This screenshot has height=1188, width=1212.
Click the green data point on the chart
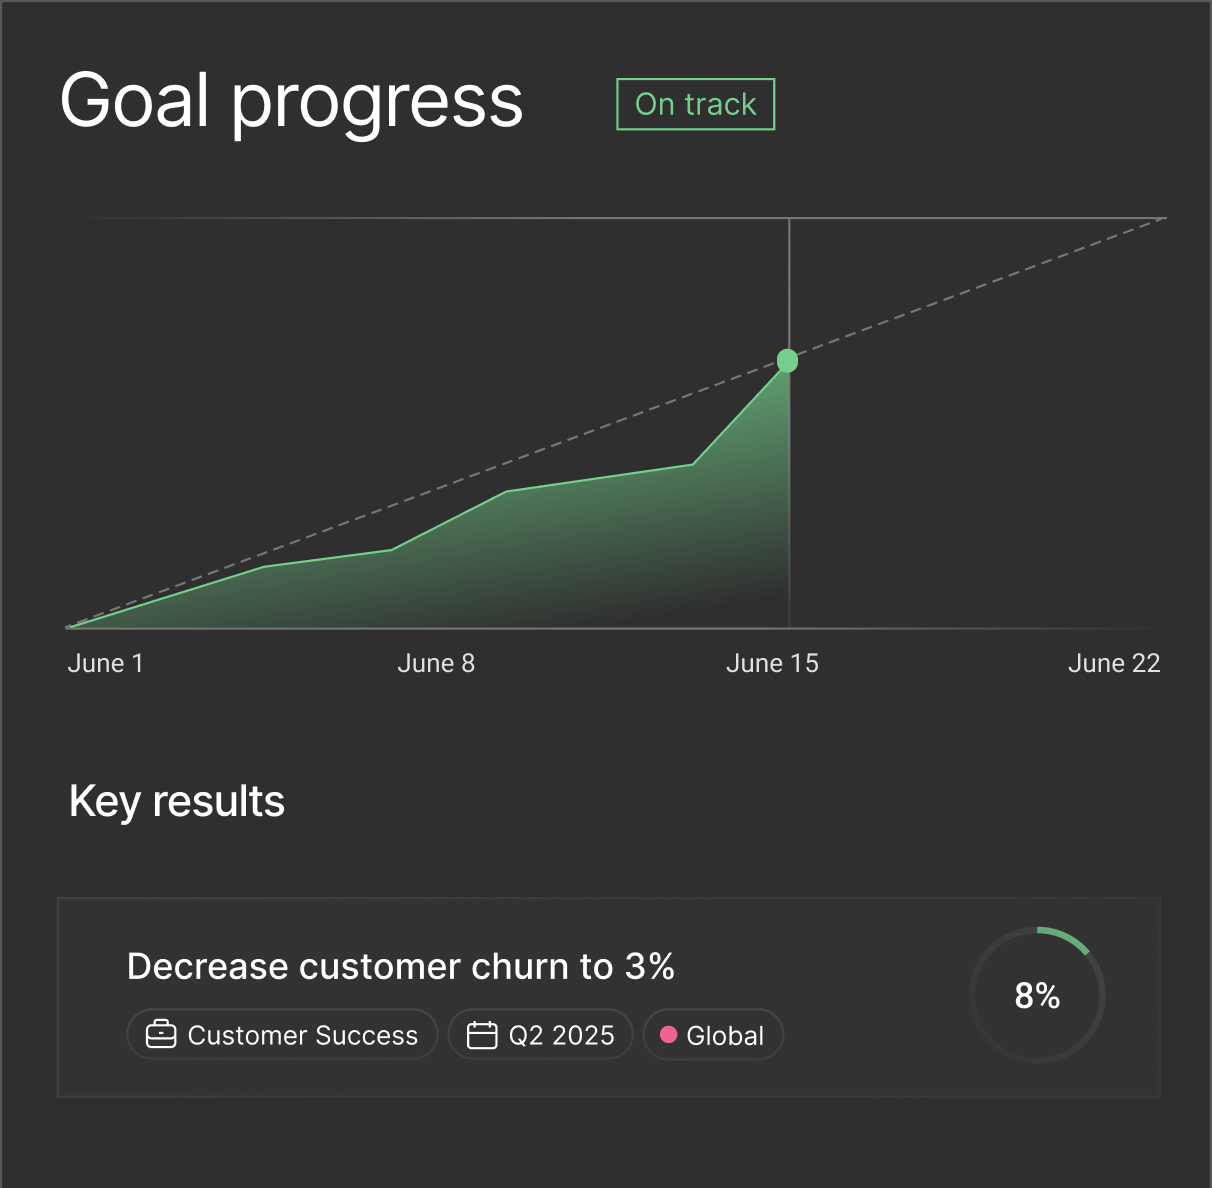pyautogui.click(x=788, y=361)
